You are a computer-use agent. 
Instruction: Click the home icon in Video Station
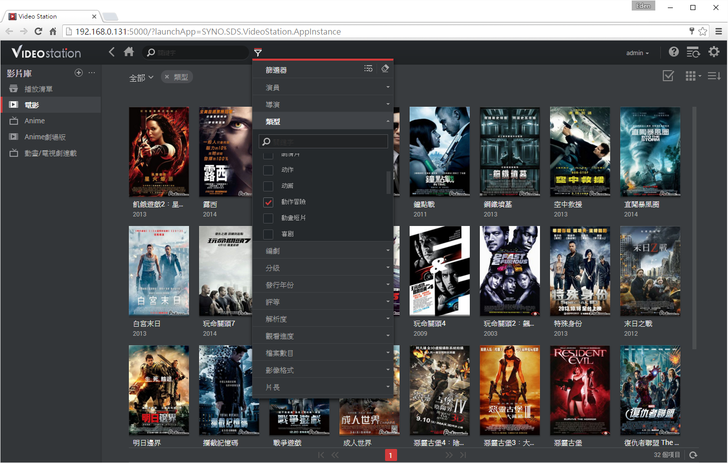coord(129,52)
